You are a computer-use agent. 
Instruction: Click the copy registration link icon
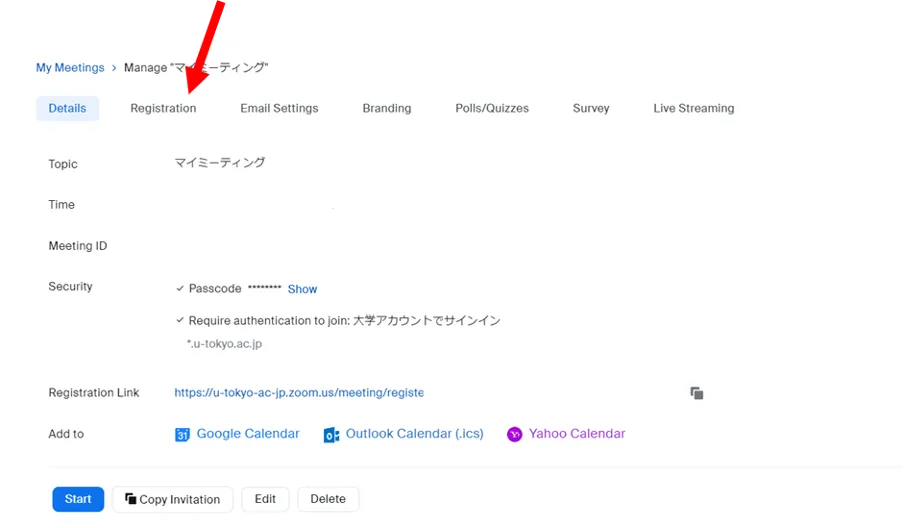697,394
